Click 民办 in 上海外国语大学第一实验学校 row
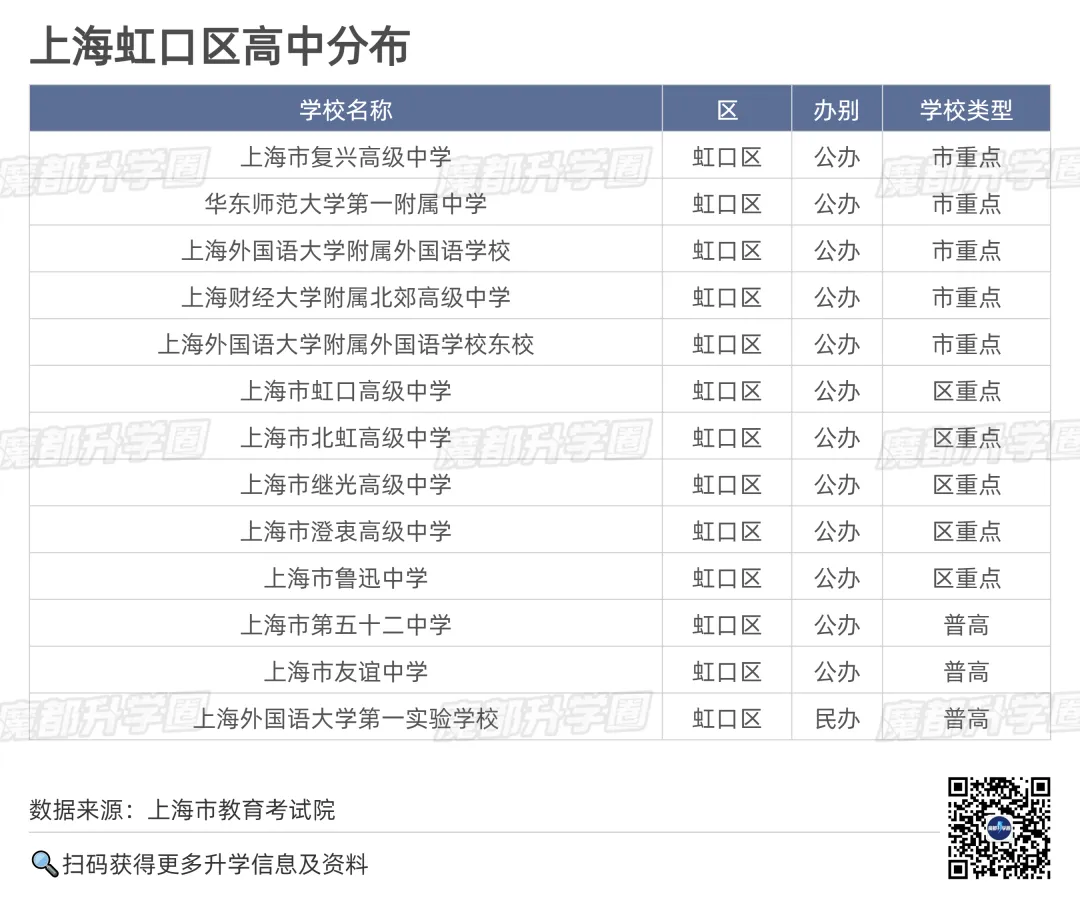The image size is (1080, 900). pyautogui.click(x=837, y=718)
